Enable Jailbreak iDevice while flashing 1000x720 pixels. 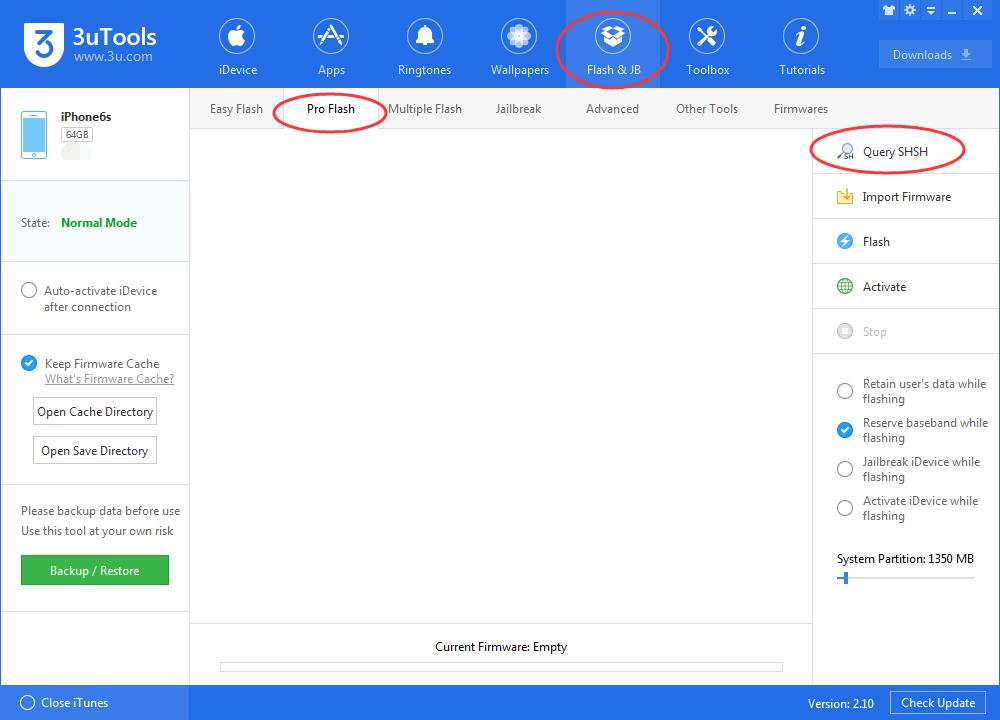click(844, 469)
